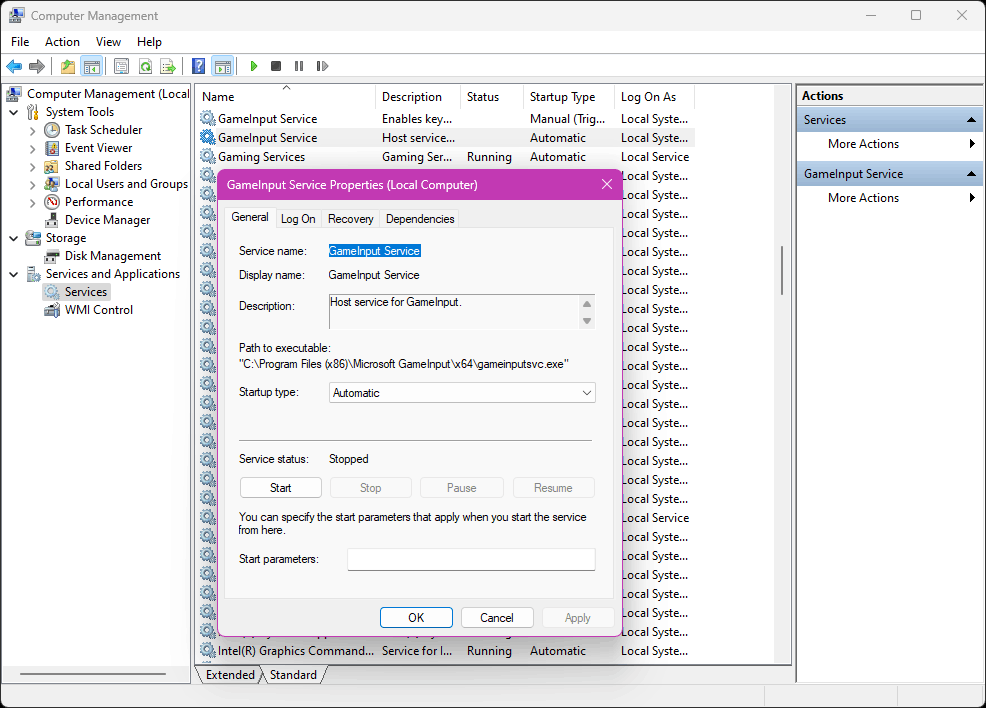The image size is (986, 708).
Task: Click the Up One Level folder icon
Action: (68, 66)
